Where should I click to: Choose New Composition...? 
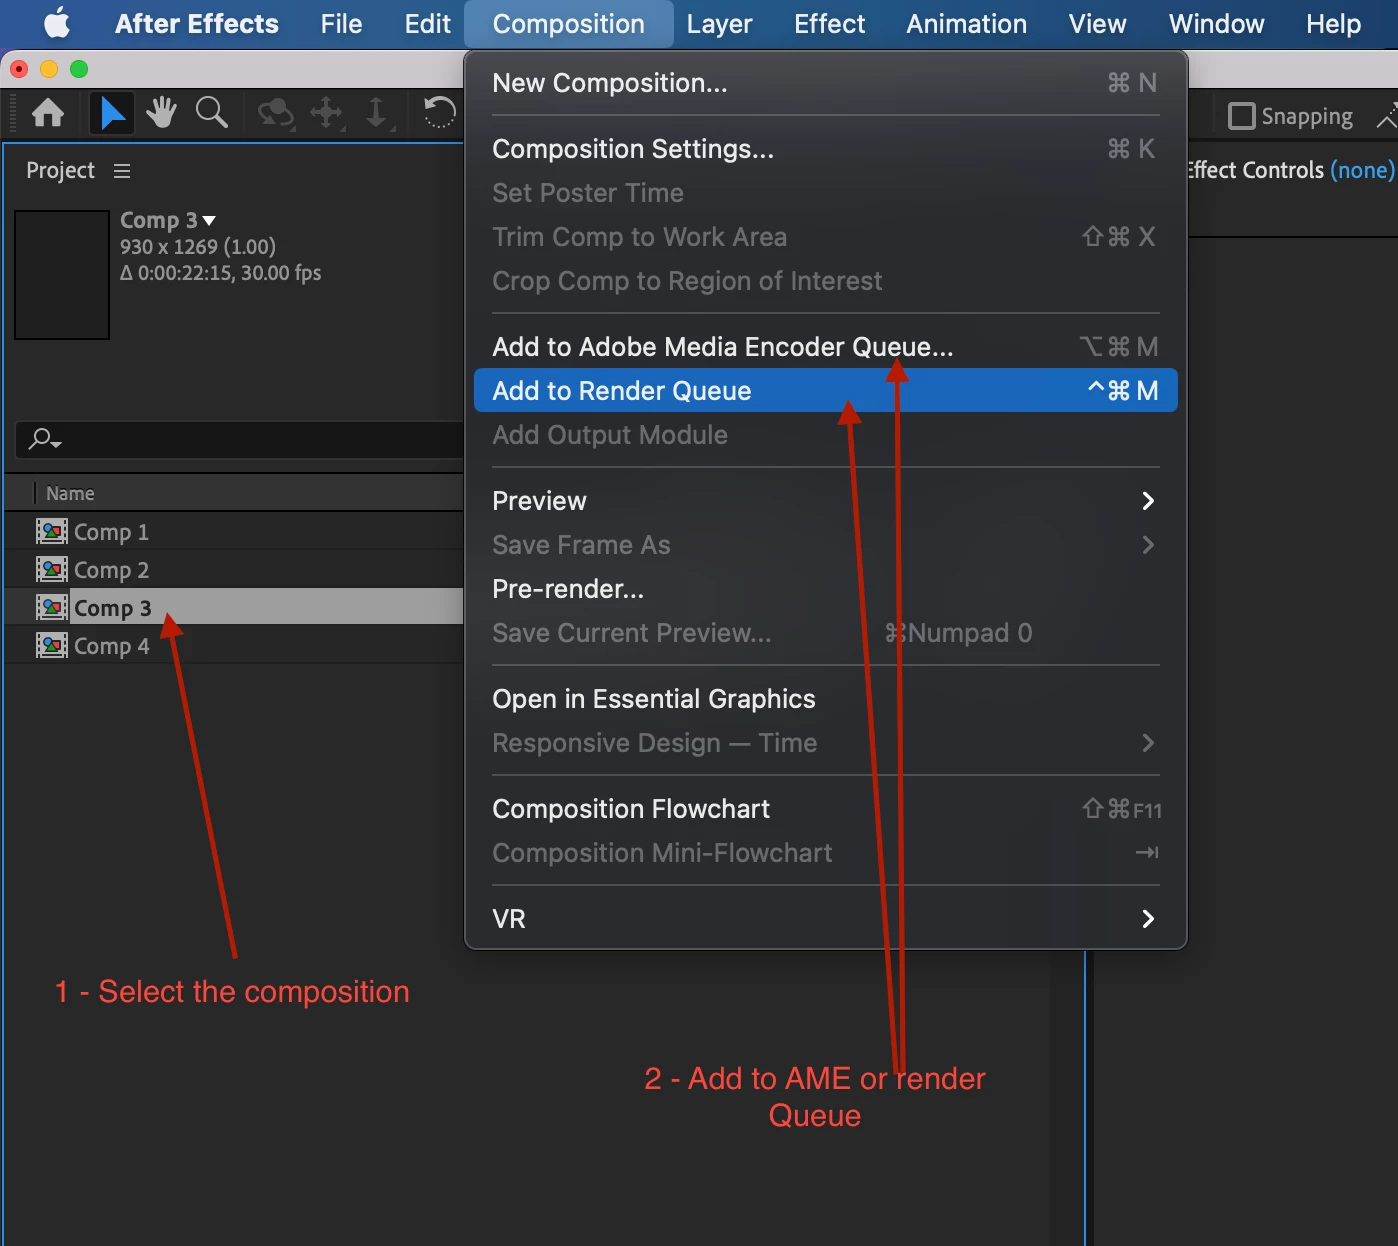coord(825,83)
